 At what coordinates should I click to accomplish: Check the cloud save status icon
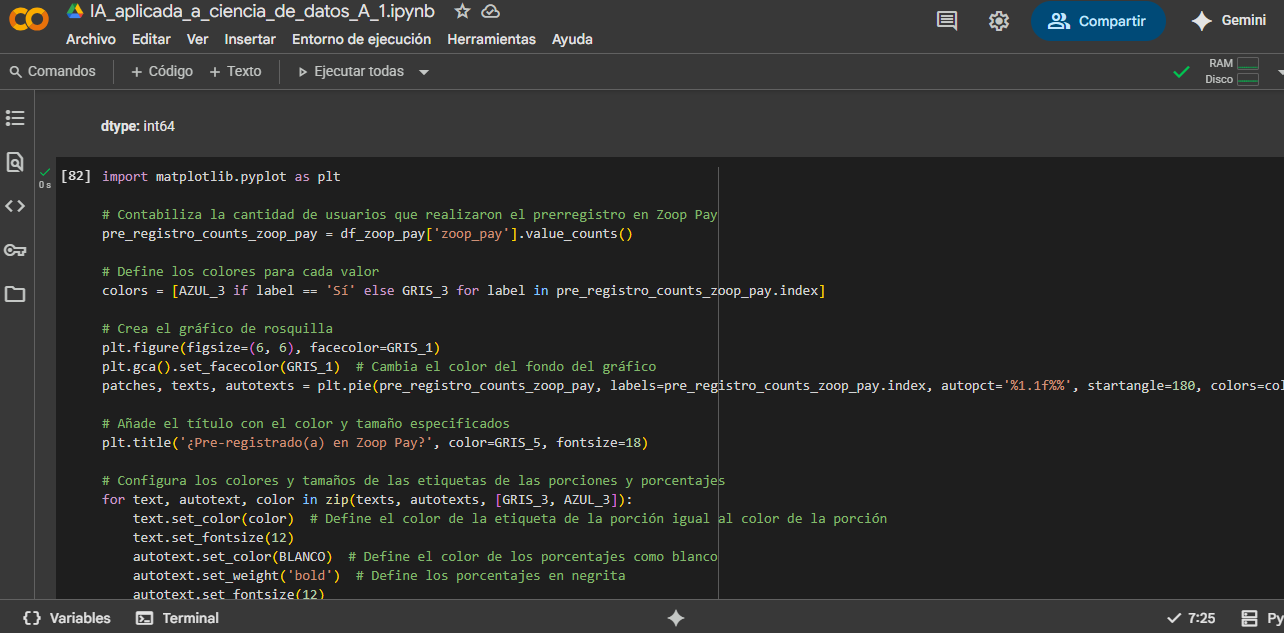point(490,11)
